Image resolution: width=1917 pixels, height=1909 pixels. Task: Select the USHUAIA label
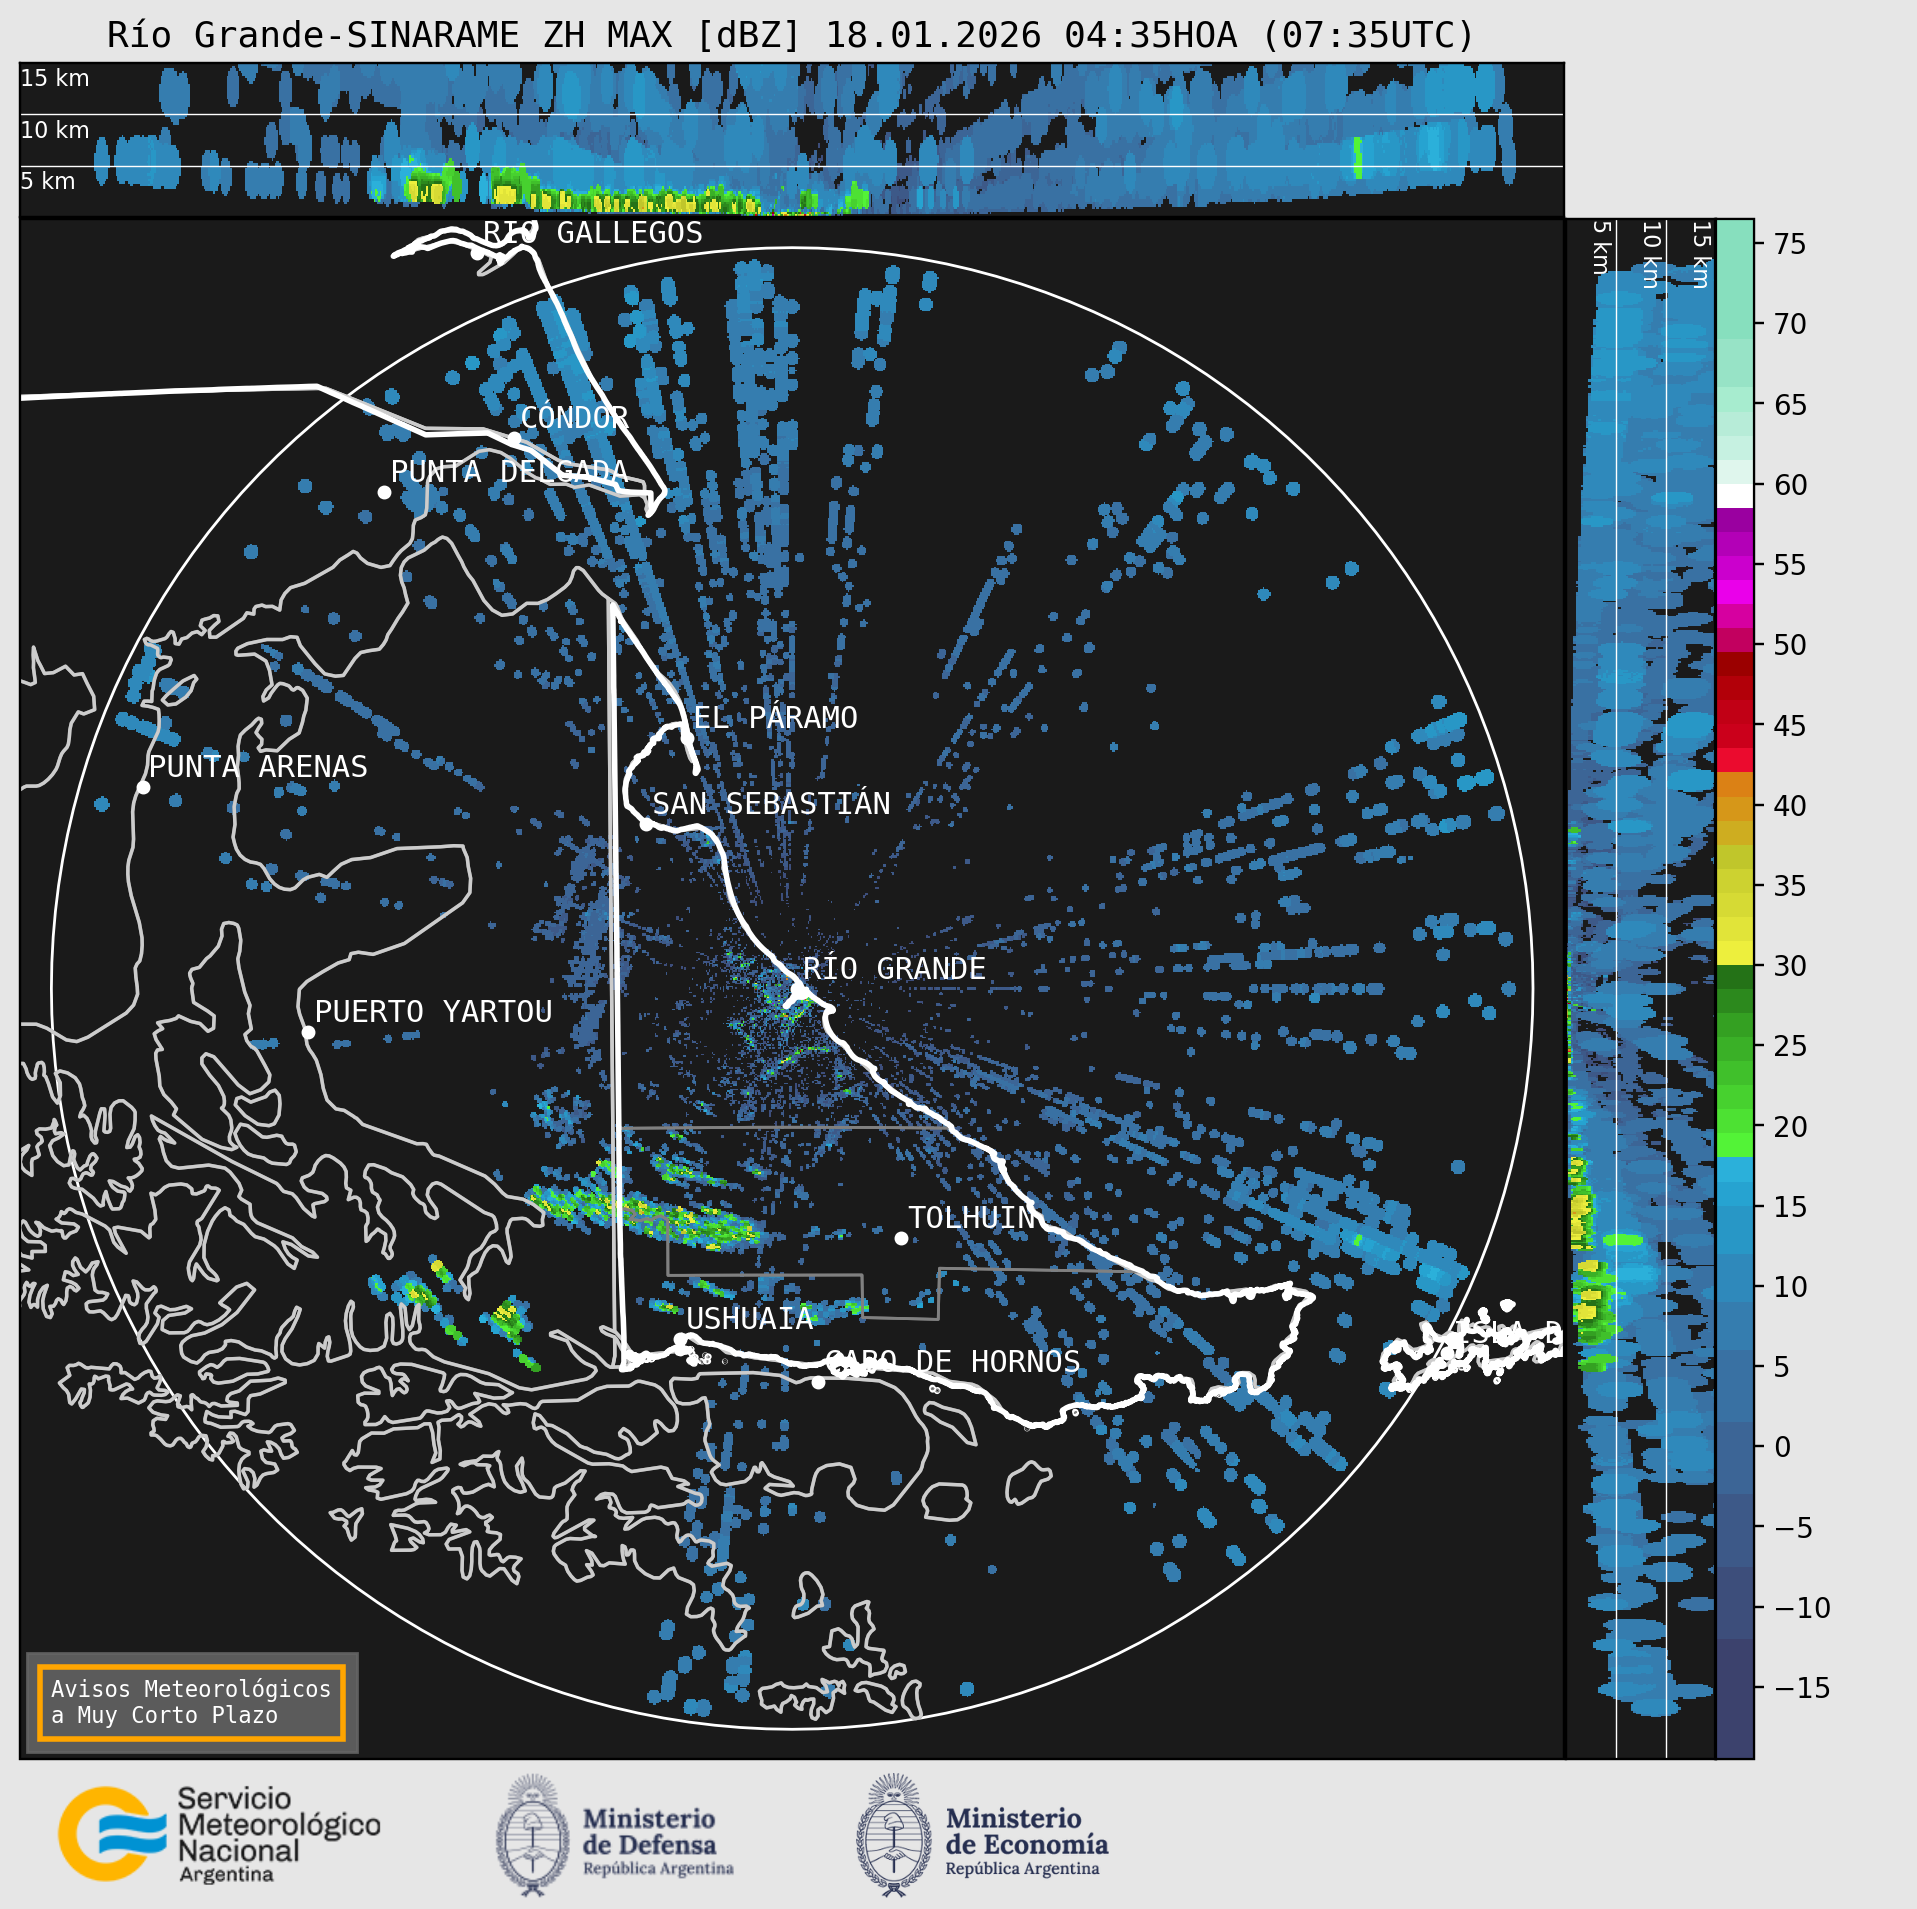coord(750,1319)
